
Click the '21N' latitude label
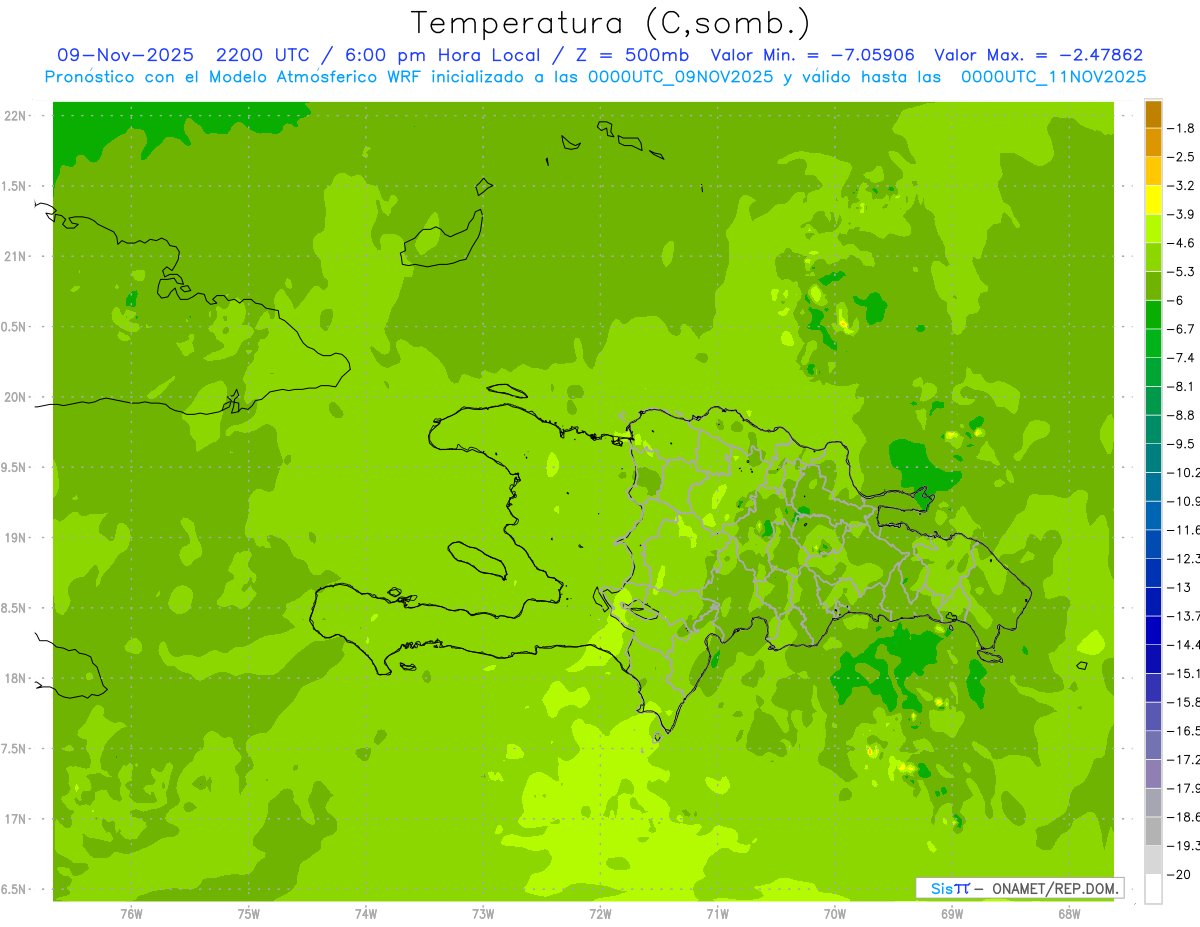click(x=15, y=256)
